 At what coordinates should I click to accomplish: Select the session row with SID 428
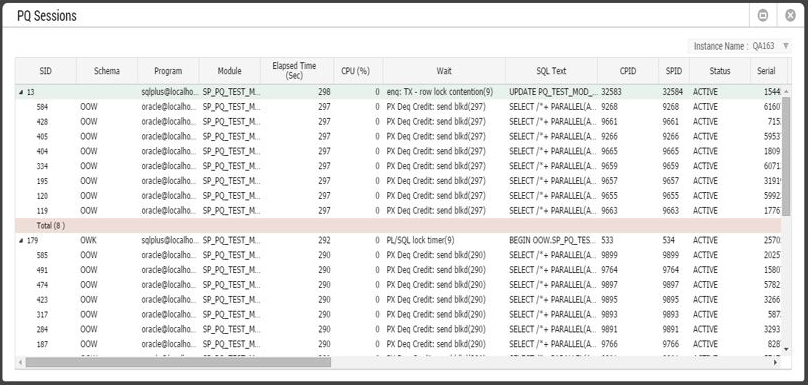398,122
